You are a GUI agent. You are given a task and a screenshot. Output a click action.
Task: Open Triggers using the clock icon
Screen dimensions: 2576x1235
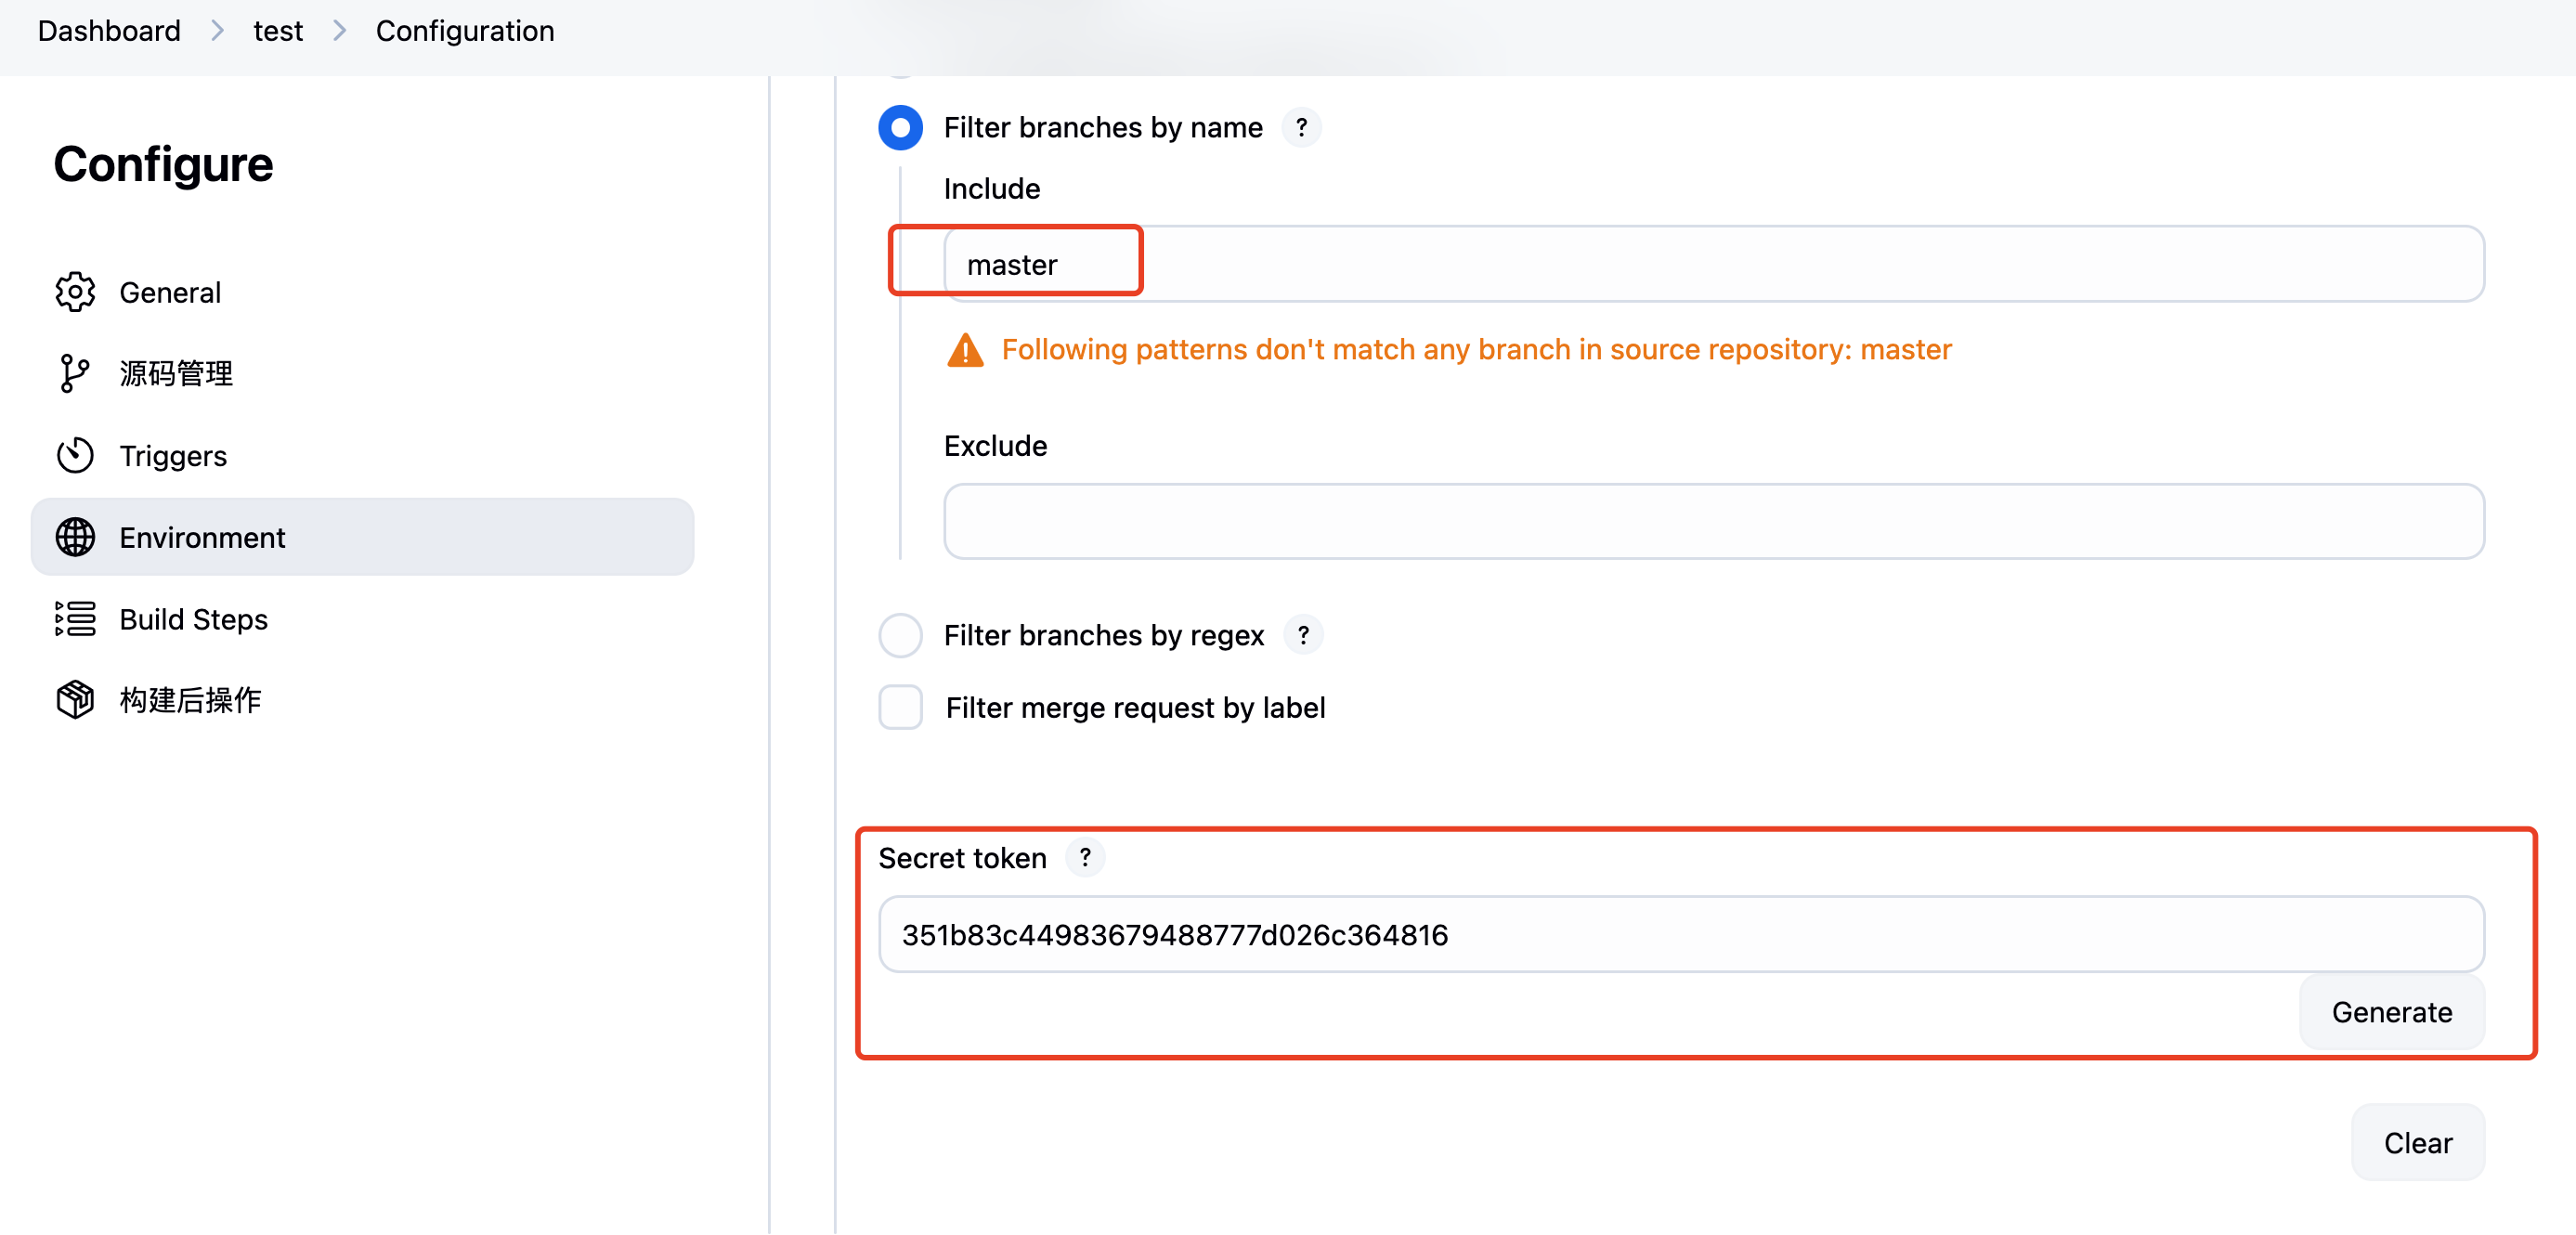(76, 455)
